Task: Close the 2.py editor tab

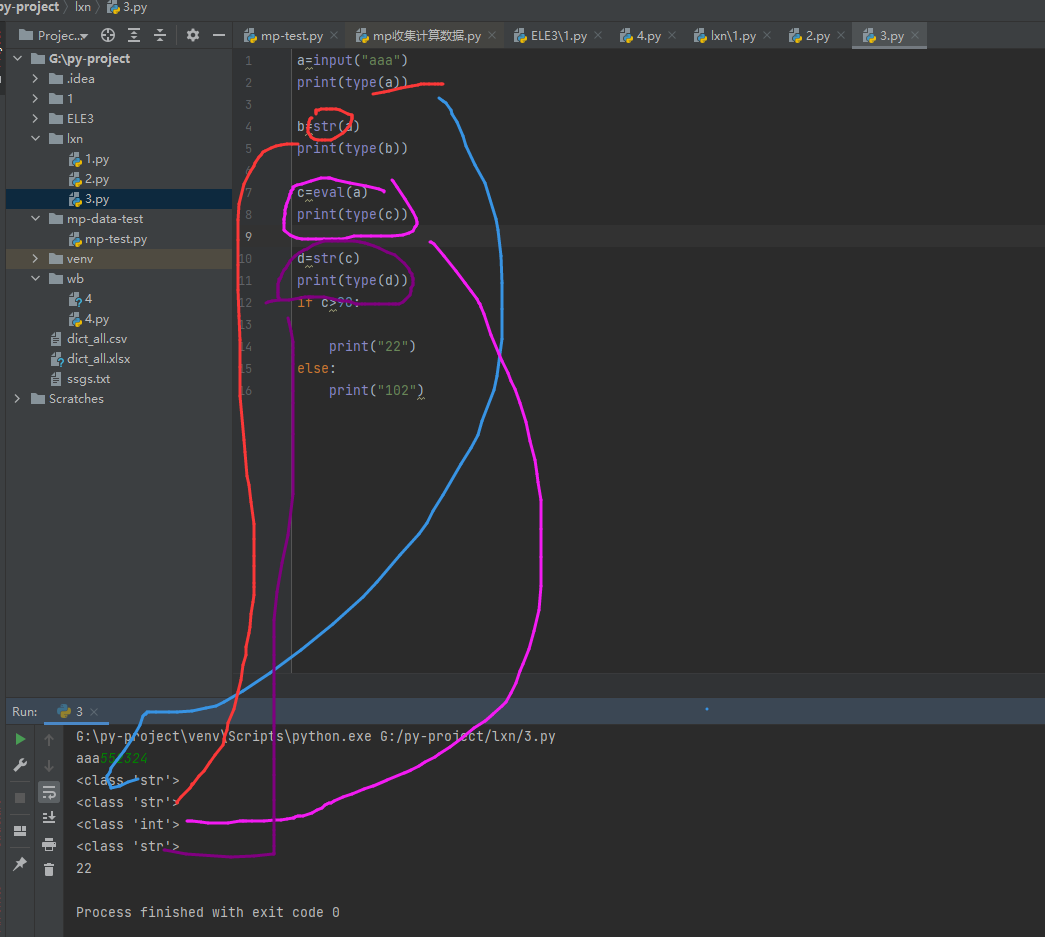Action: click(841, 35)
